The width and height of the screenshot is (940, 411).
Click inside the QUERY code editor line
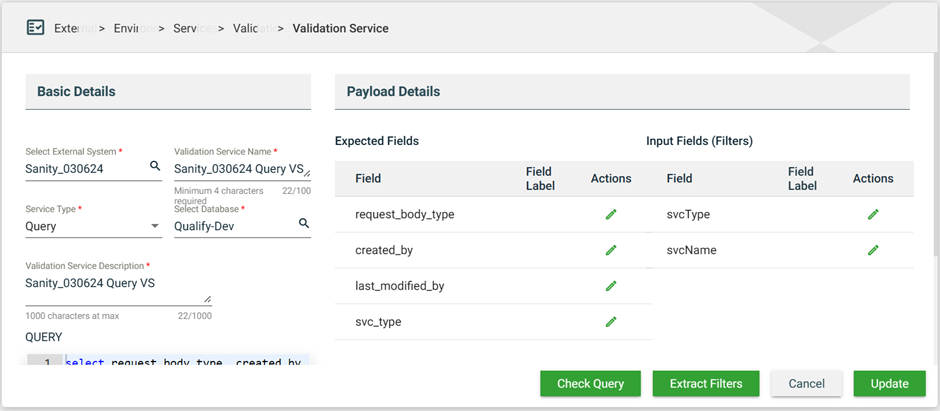[x=185, y=361]
